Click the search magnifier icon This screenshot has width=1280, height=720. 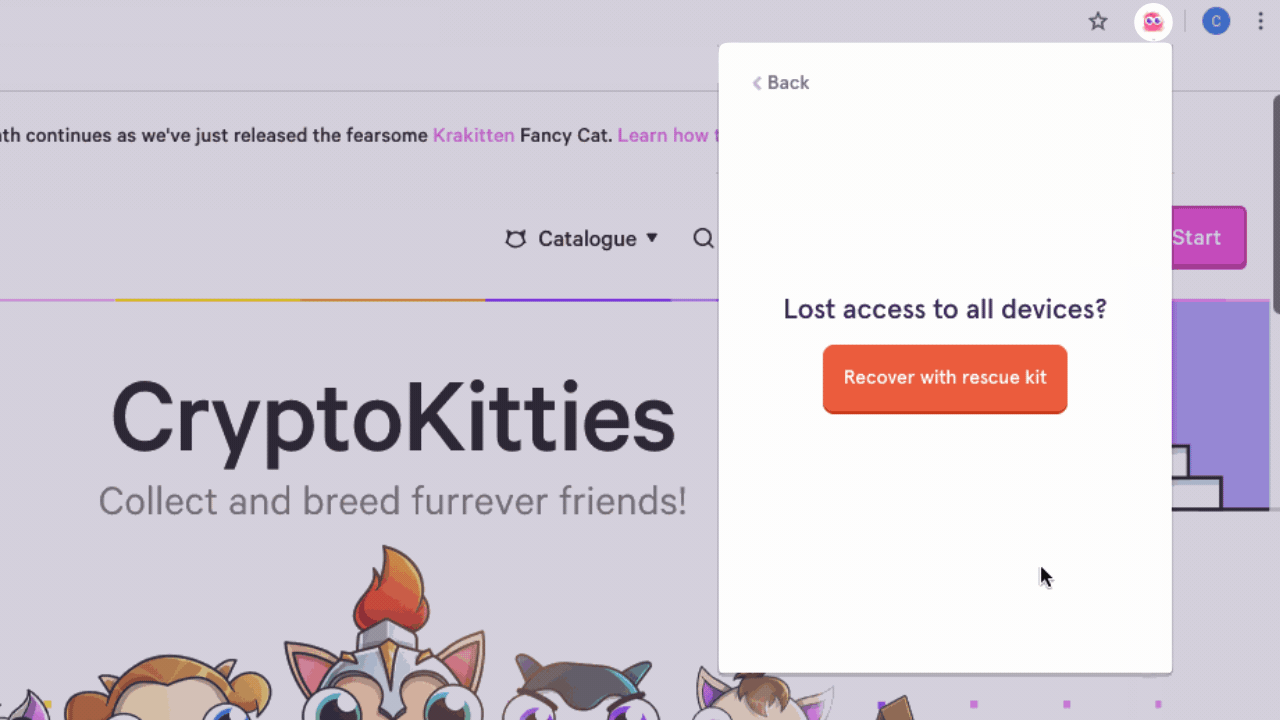(x=704, y=238)
